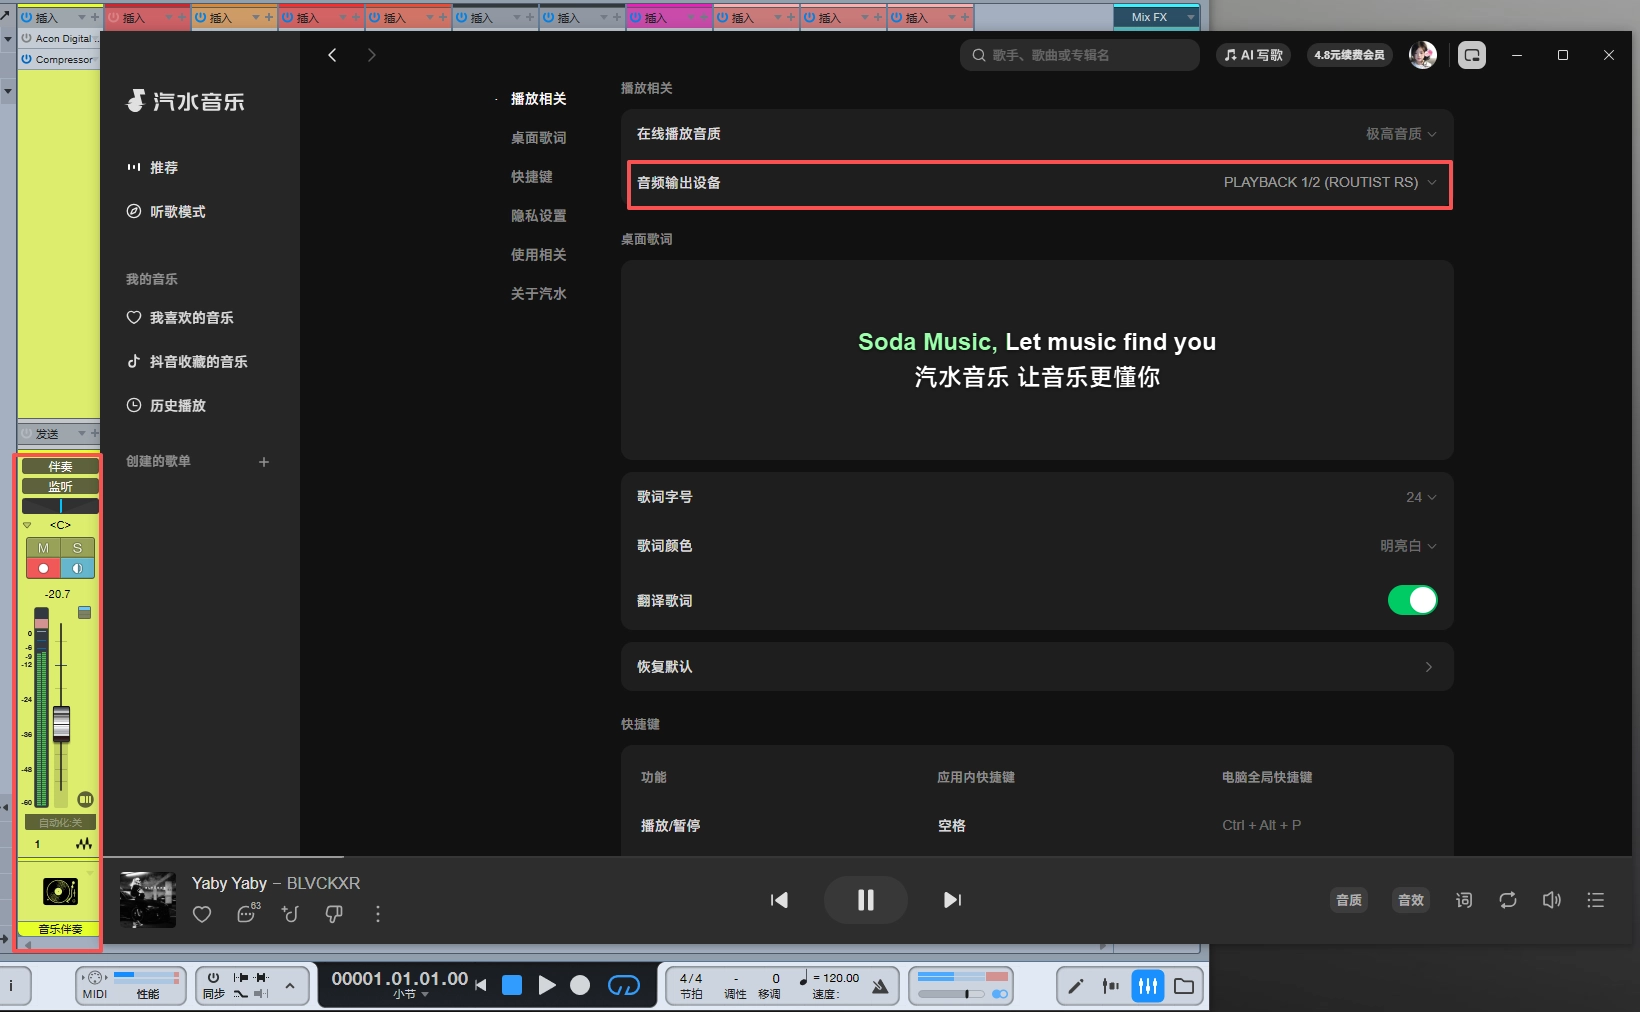Open the 音频输出设备 dropdown
The width and height of the screenshot is (1640, 1012).
[1330, 182]
